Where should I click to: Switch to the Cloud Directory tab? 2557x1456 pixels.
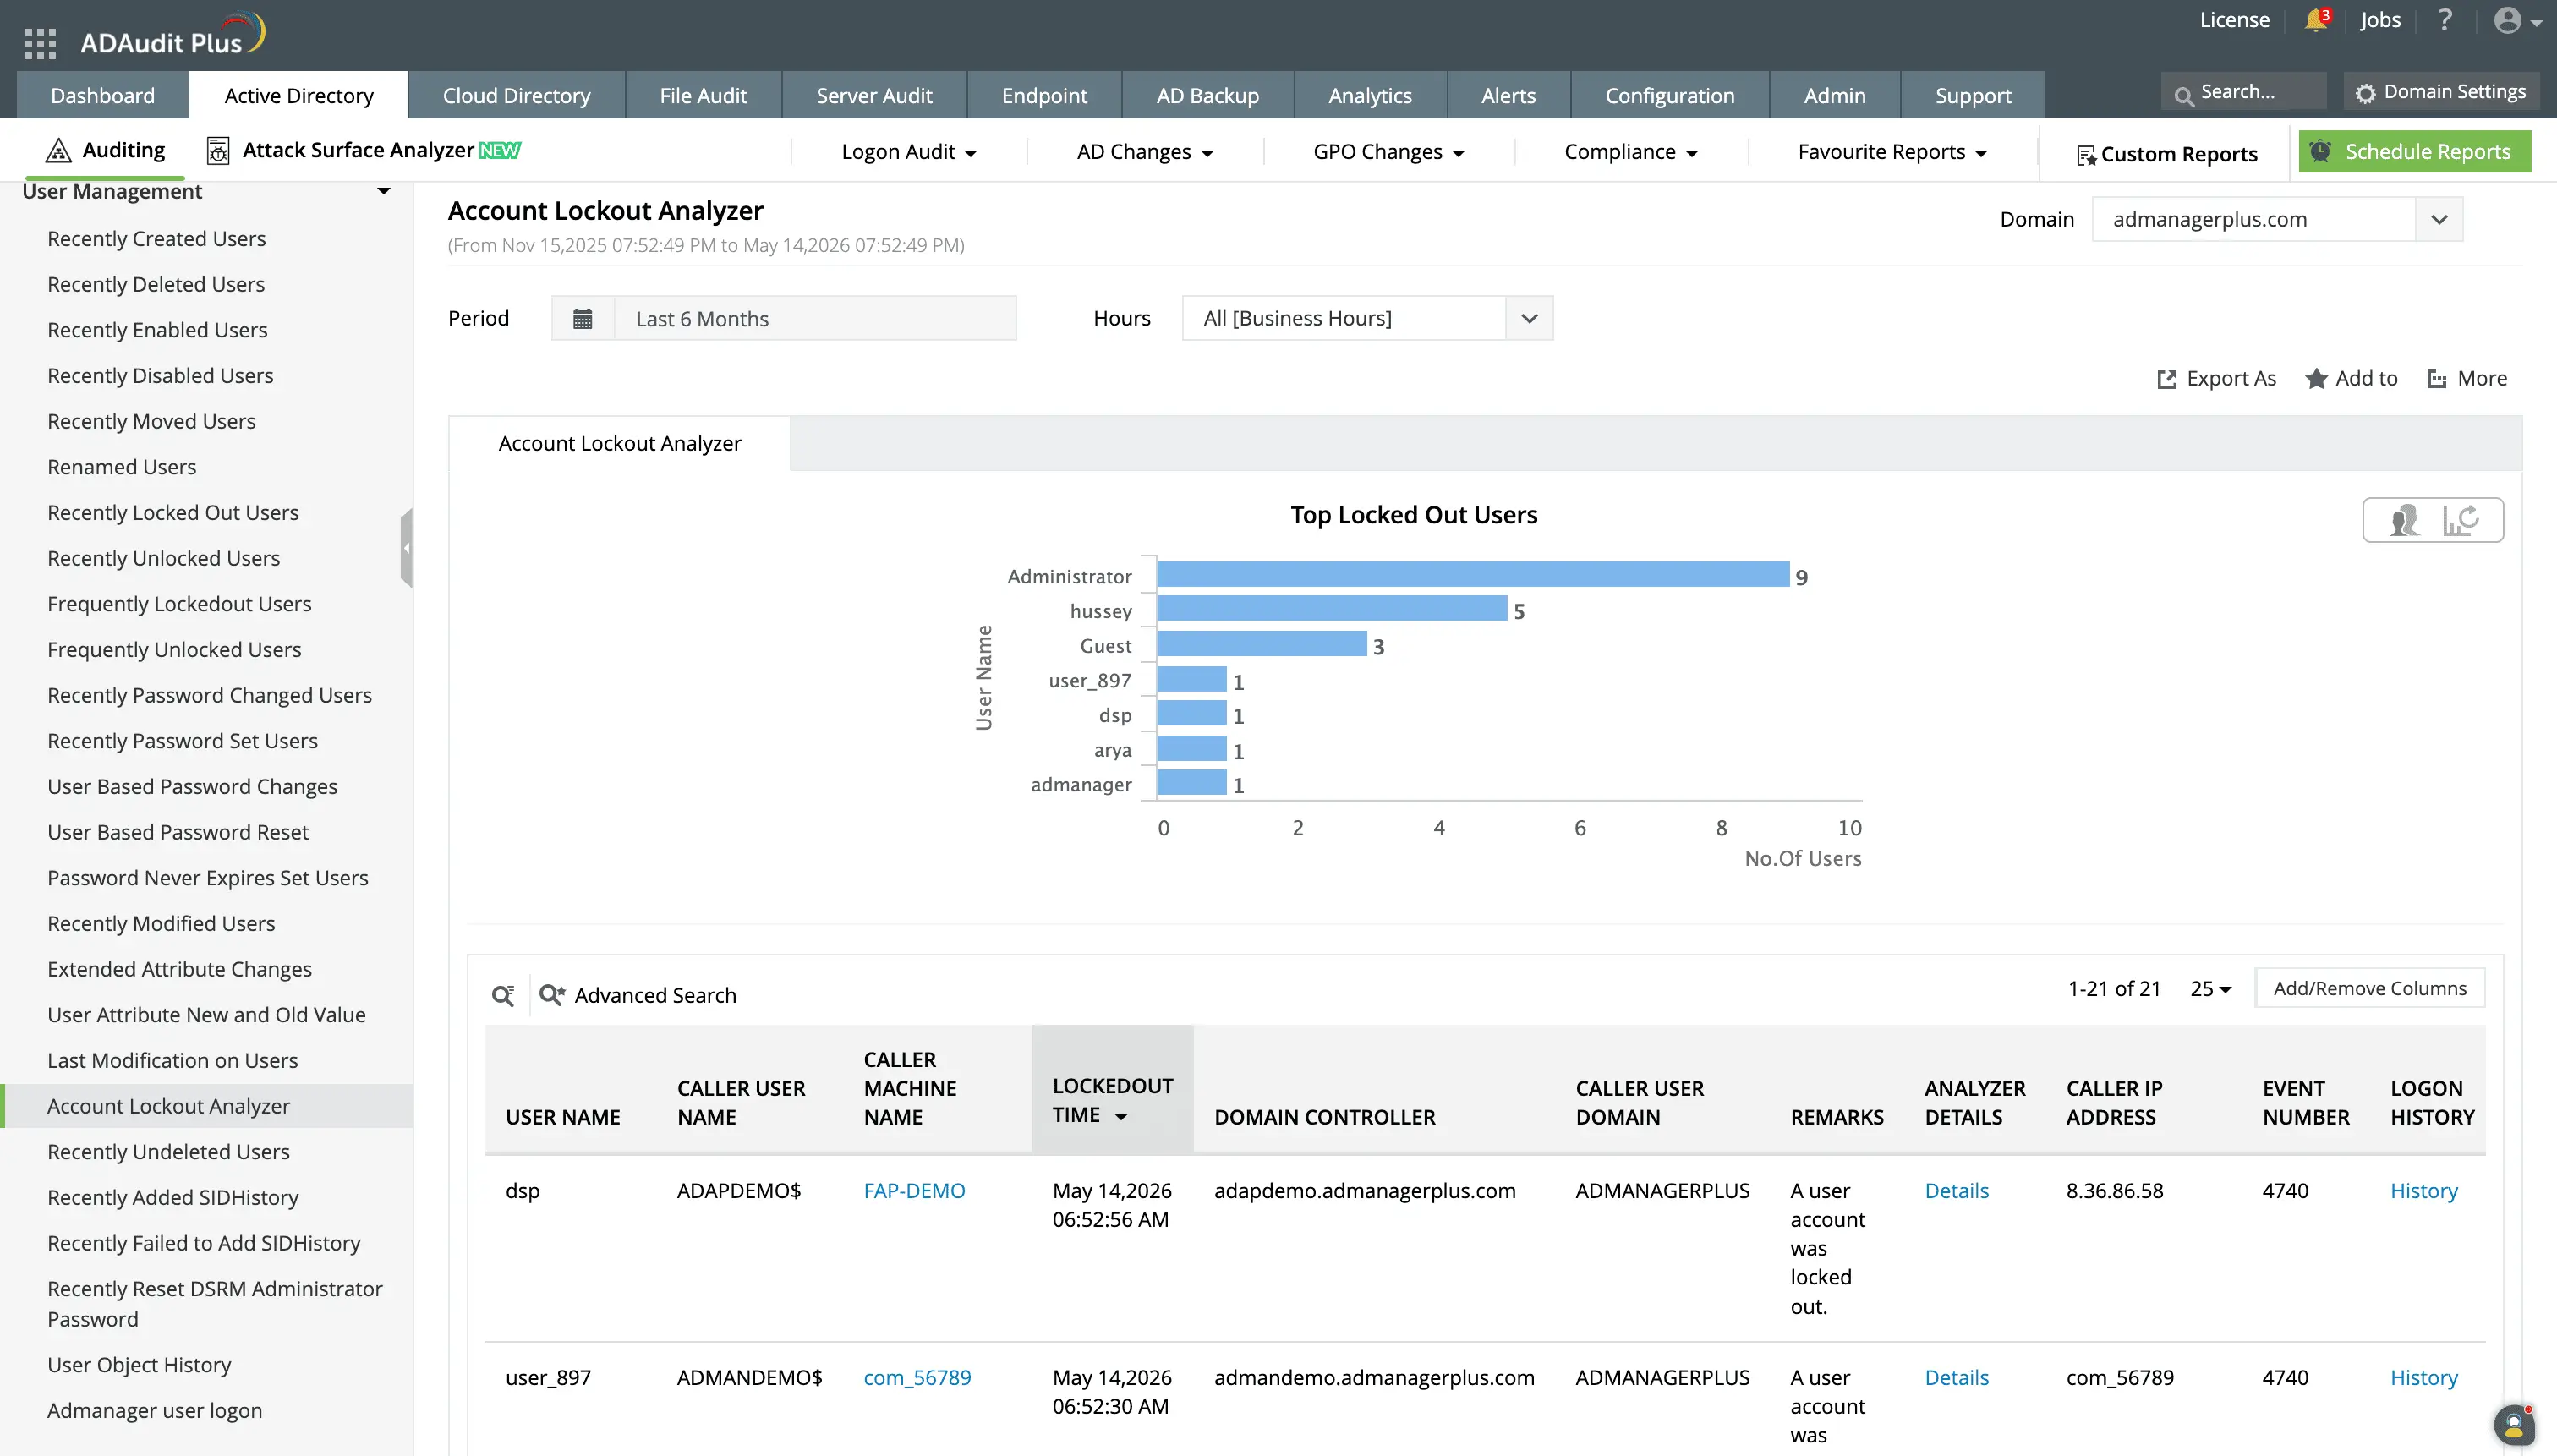click(517, 96)
